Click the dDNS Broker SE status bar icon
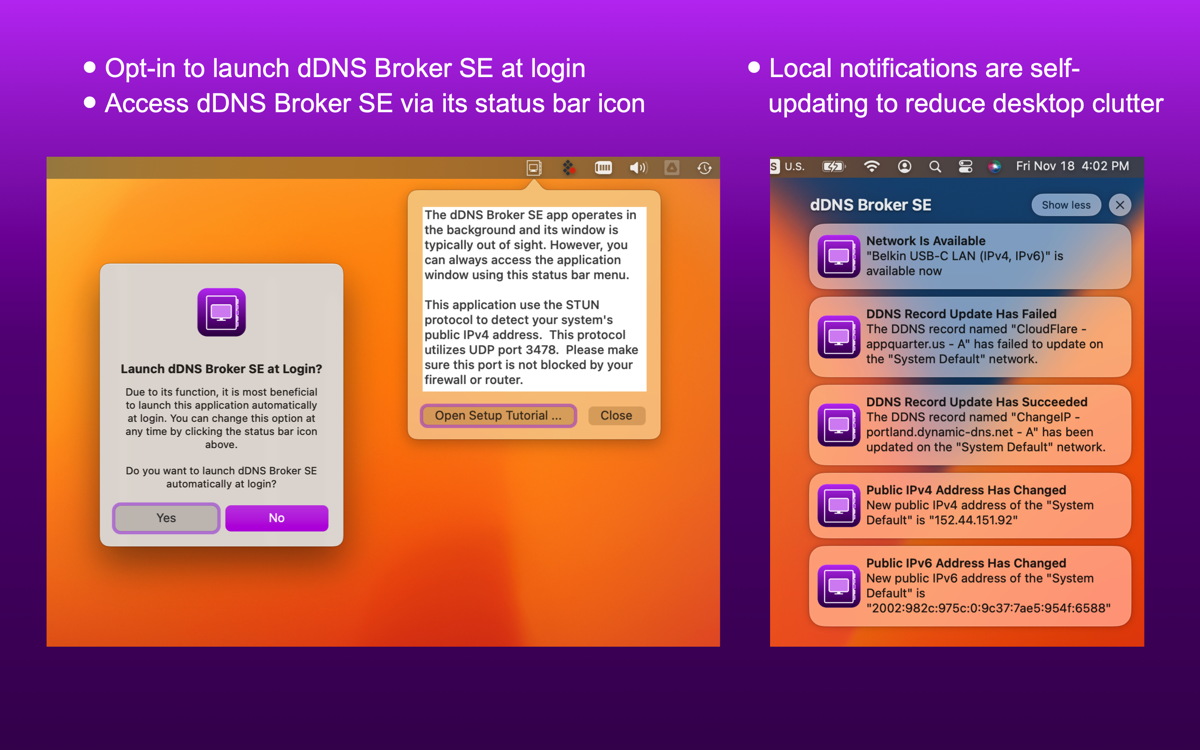This screenshot has width=1200, height=750. click(x=534, y=168)
